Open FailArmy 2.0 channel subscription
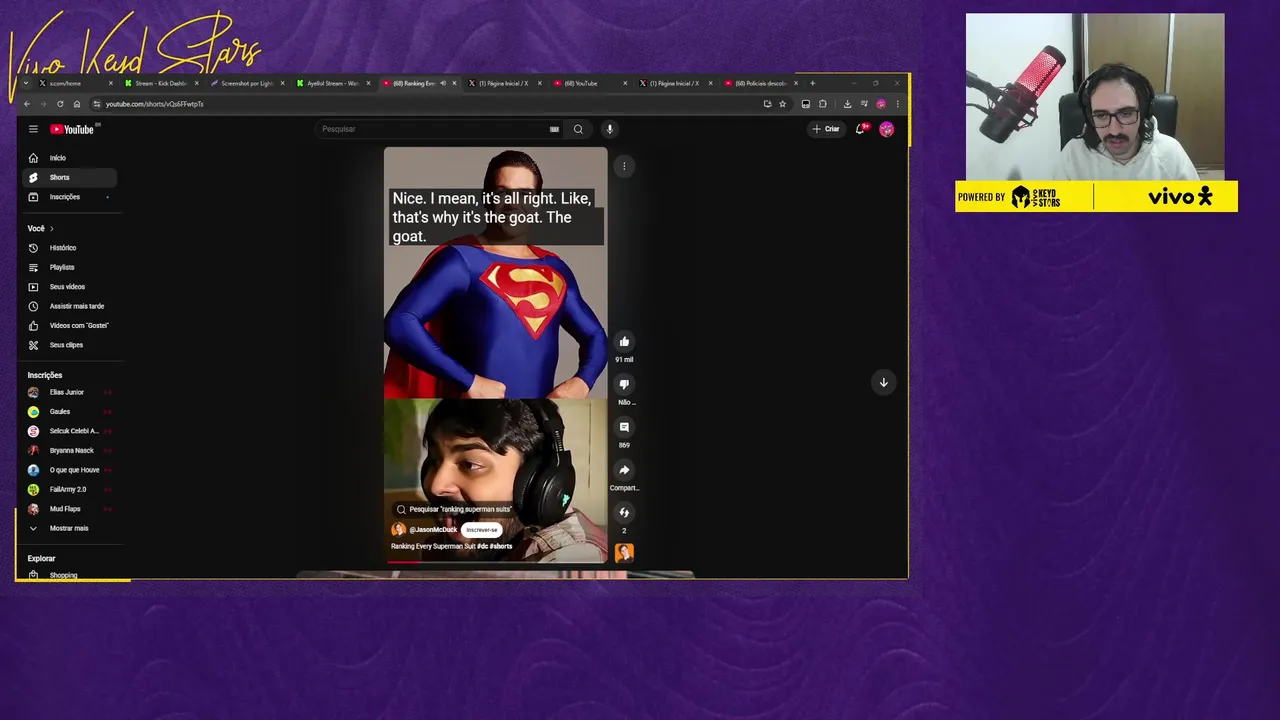This screenshot has width=1280, height=720. tap(69, 489)
